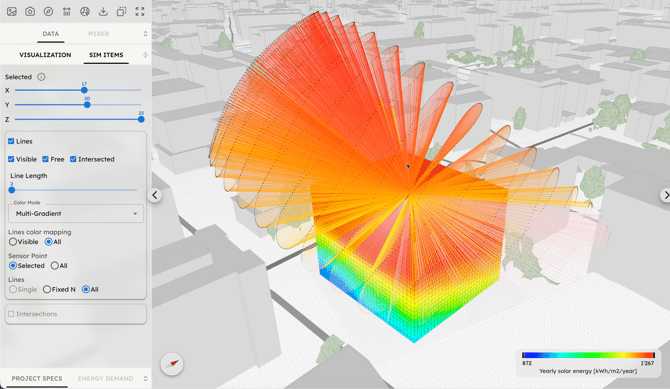The width and height of the screenshot is (670, 389).
Task: Open the VISUALIZATION tab
Action: (x=45, y=55)
